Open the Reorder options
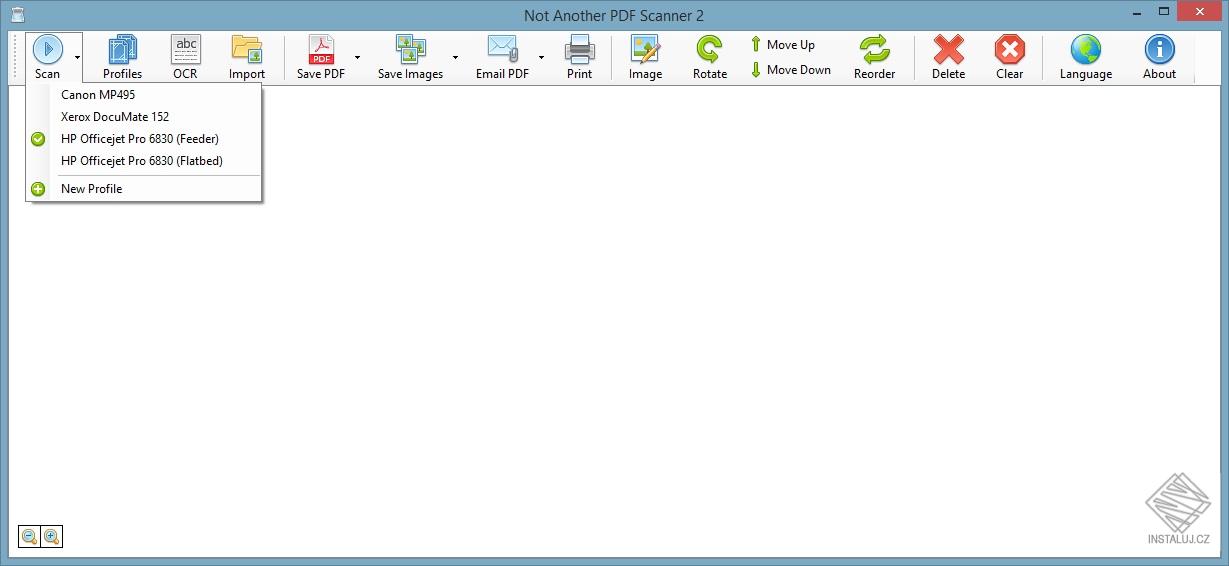1229x566 pixels. pyautogui.click(x=874, y=57)
